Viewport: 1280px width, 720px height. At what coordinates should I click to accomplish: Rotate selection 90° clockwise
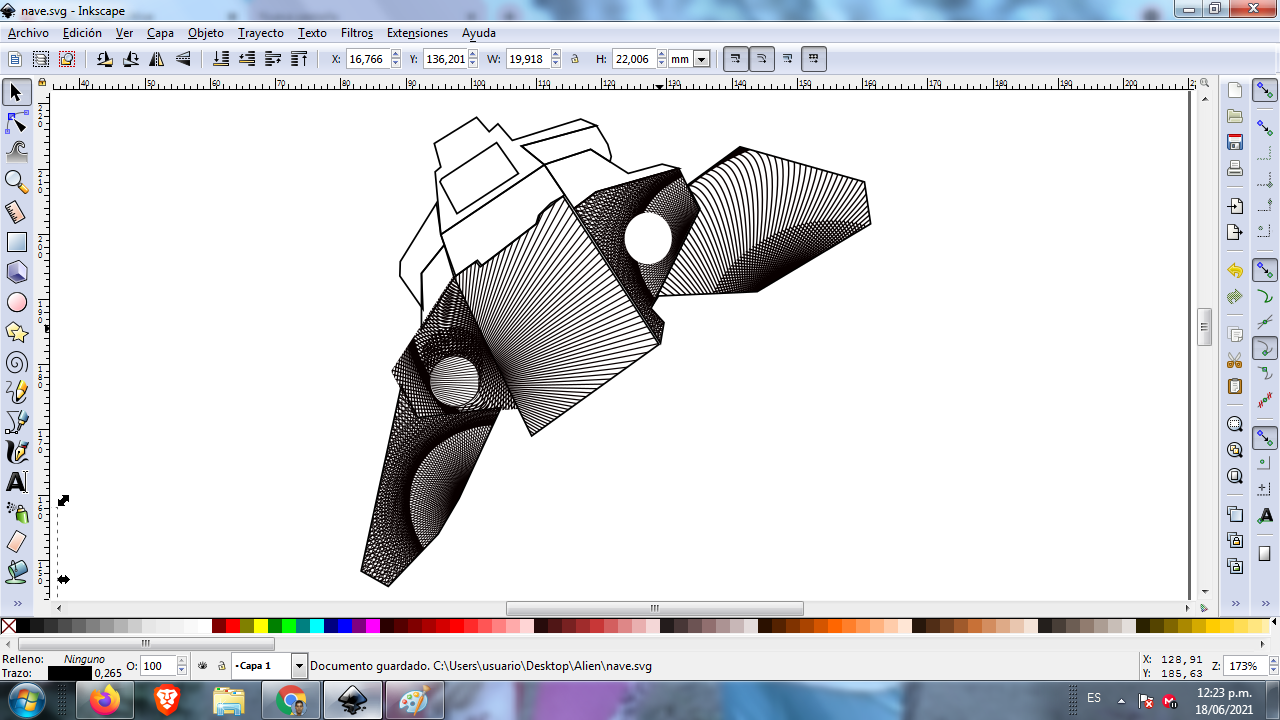tap(130, 59)
